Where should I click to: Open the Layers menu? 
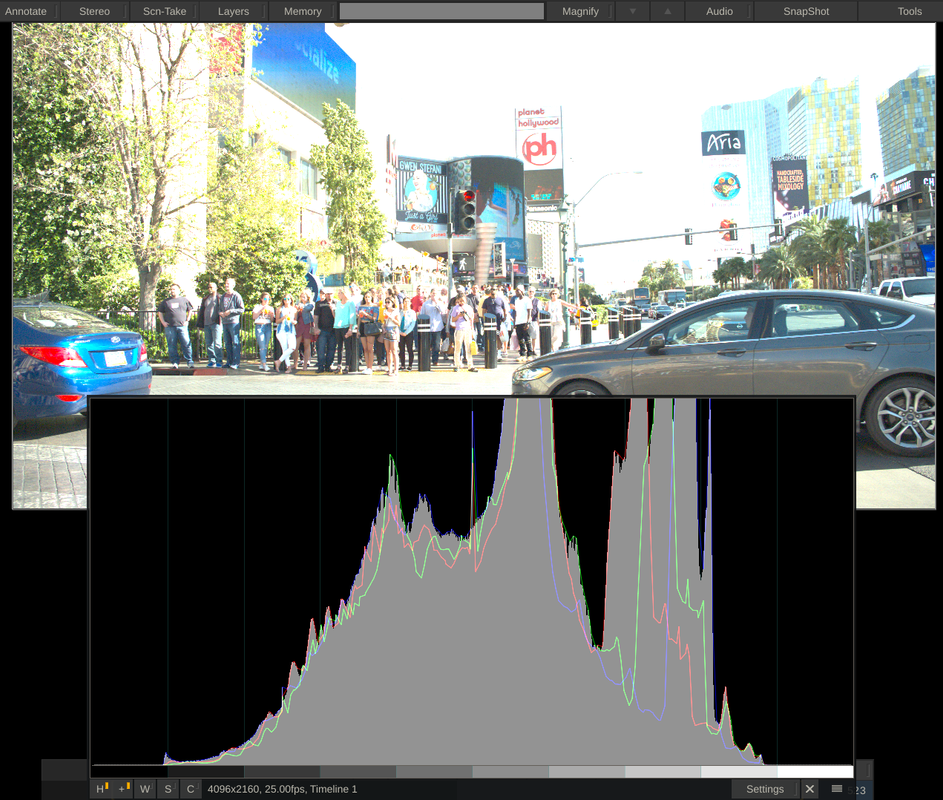(233, 11)
